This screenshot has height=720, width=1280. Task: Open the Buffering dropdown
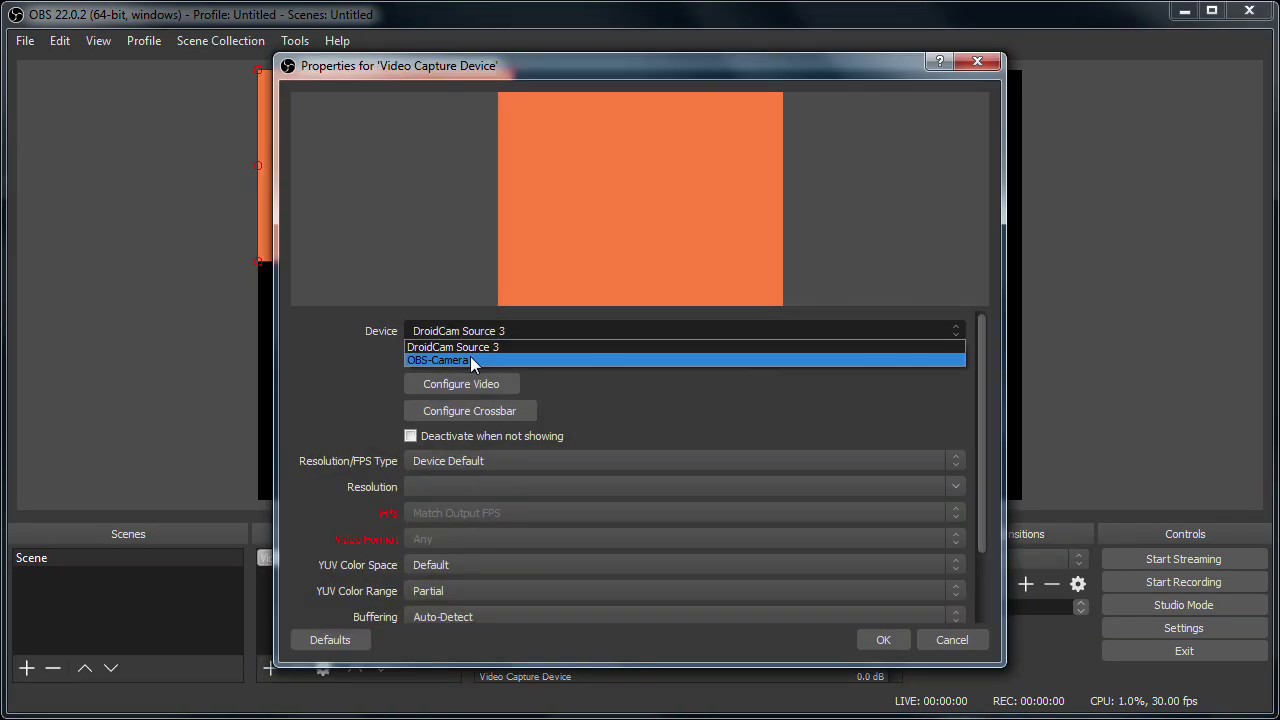coord(685,617)
